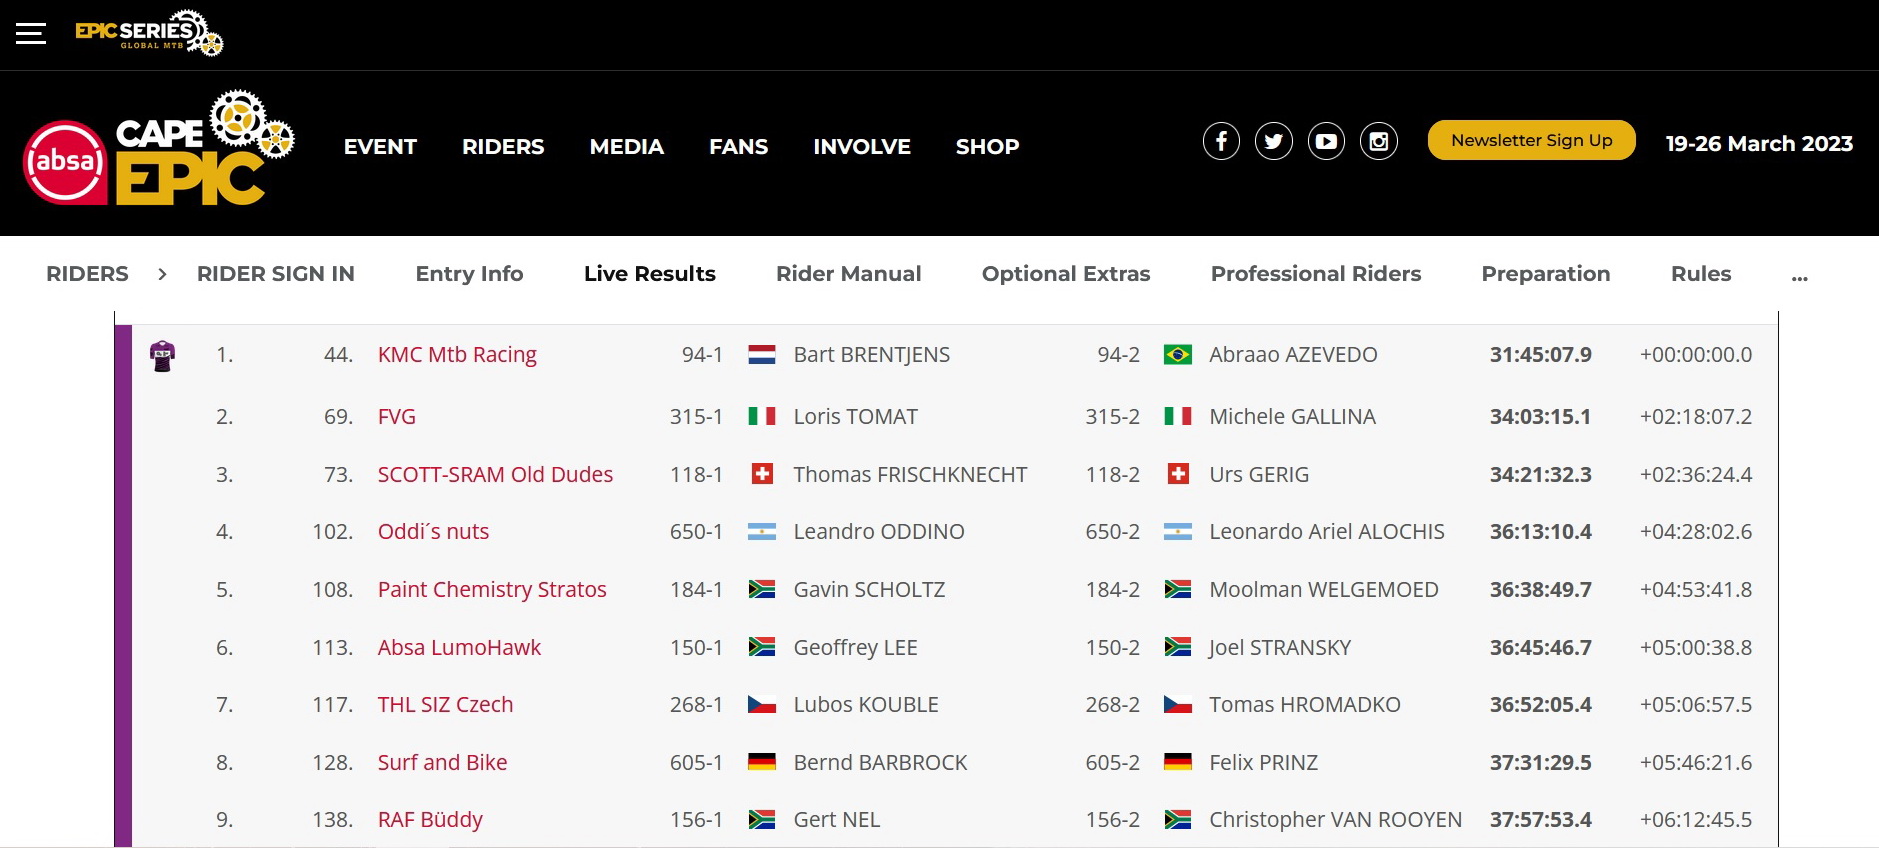Image resolution: width=1879 pixels, height=848 pixels.
Task: Open the Facebook social icon
Action: (1221, 141)
